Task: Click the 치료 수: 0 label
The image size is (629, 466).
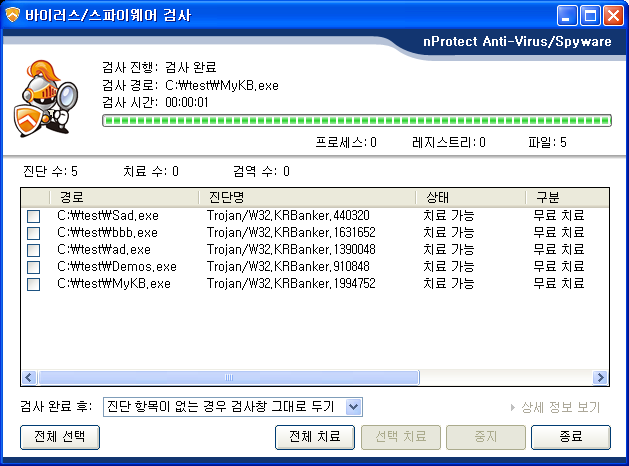Action: tap(151, 172)
